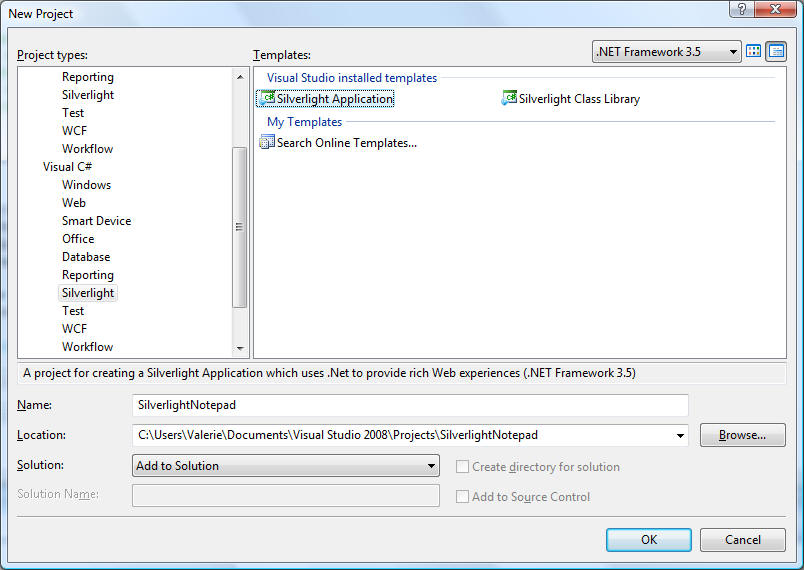Click the help question mark button
804x570 pixels.
(x=742, y=9)
